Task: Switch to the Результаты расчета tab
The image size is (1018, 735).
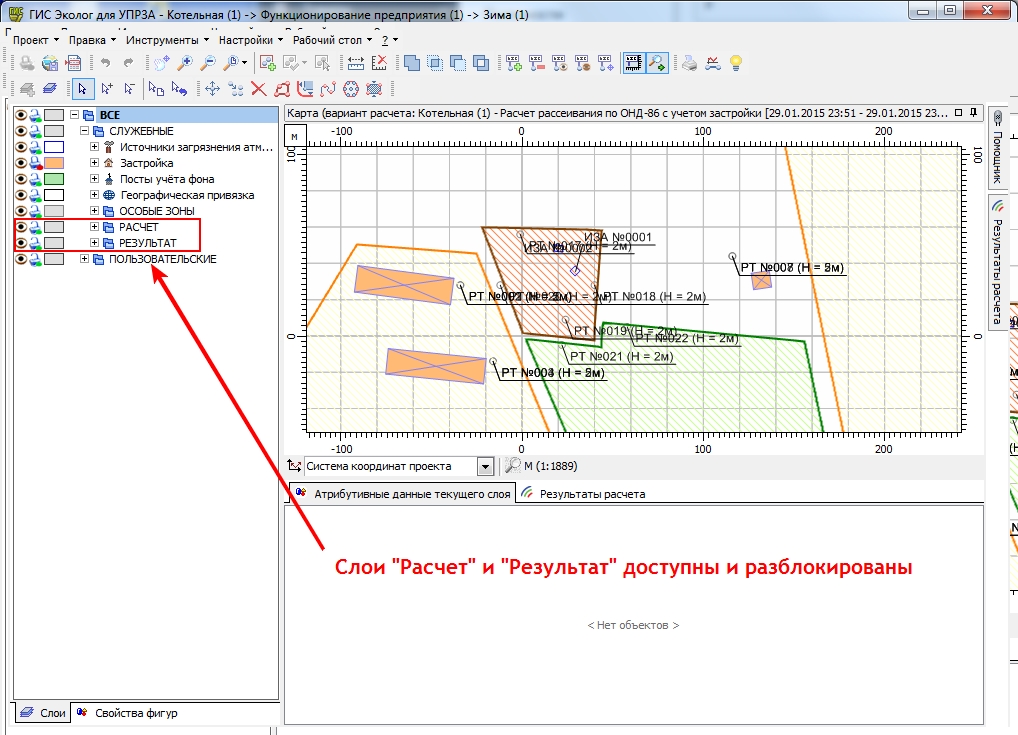Action: [584, 494]
